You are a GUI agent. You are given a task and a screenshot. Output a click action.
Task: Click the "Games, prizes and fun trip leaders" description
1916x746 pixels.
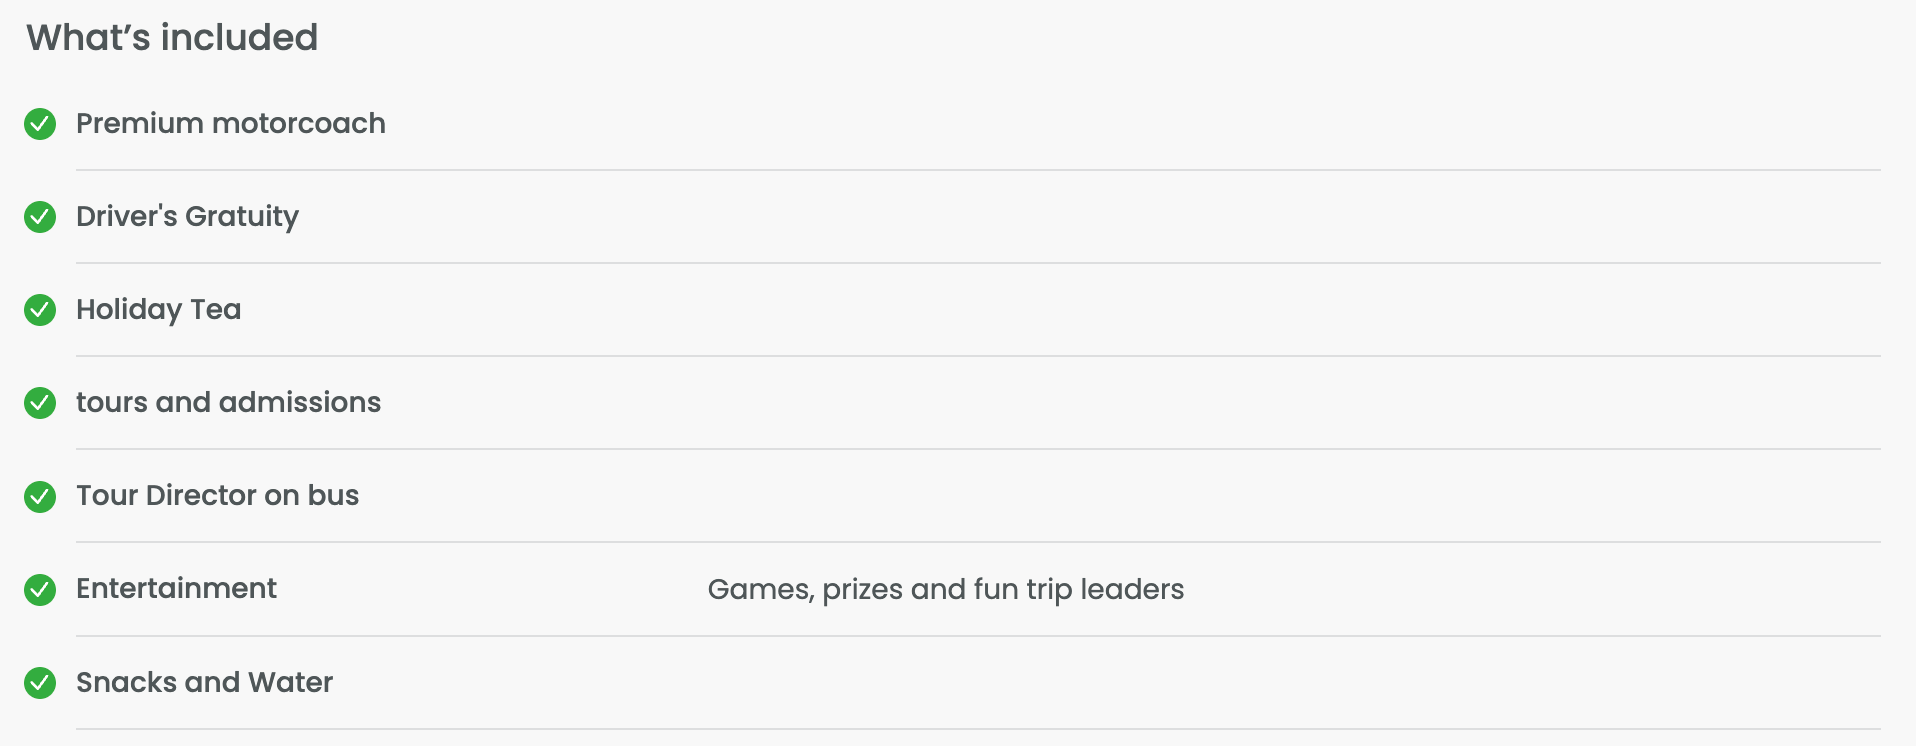pyautogui.click(x=946, y=589)
